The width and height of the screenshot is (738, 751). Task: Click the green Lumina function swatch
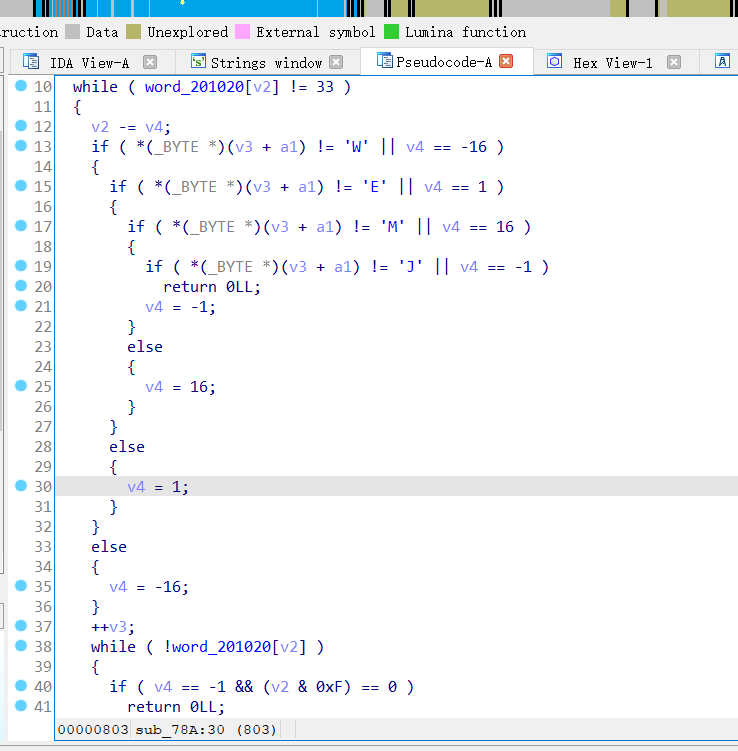391,32
